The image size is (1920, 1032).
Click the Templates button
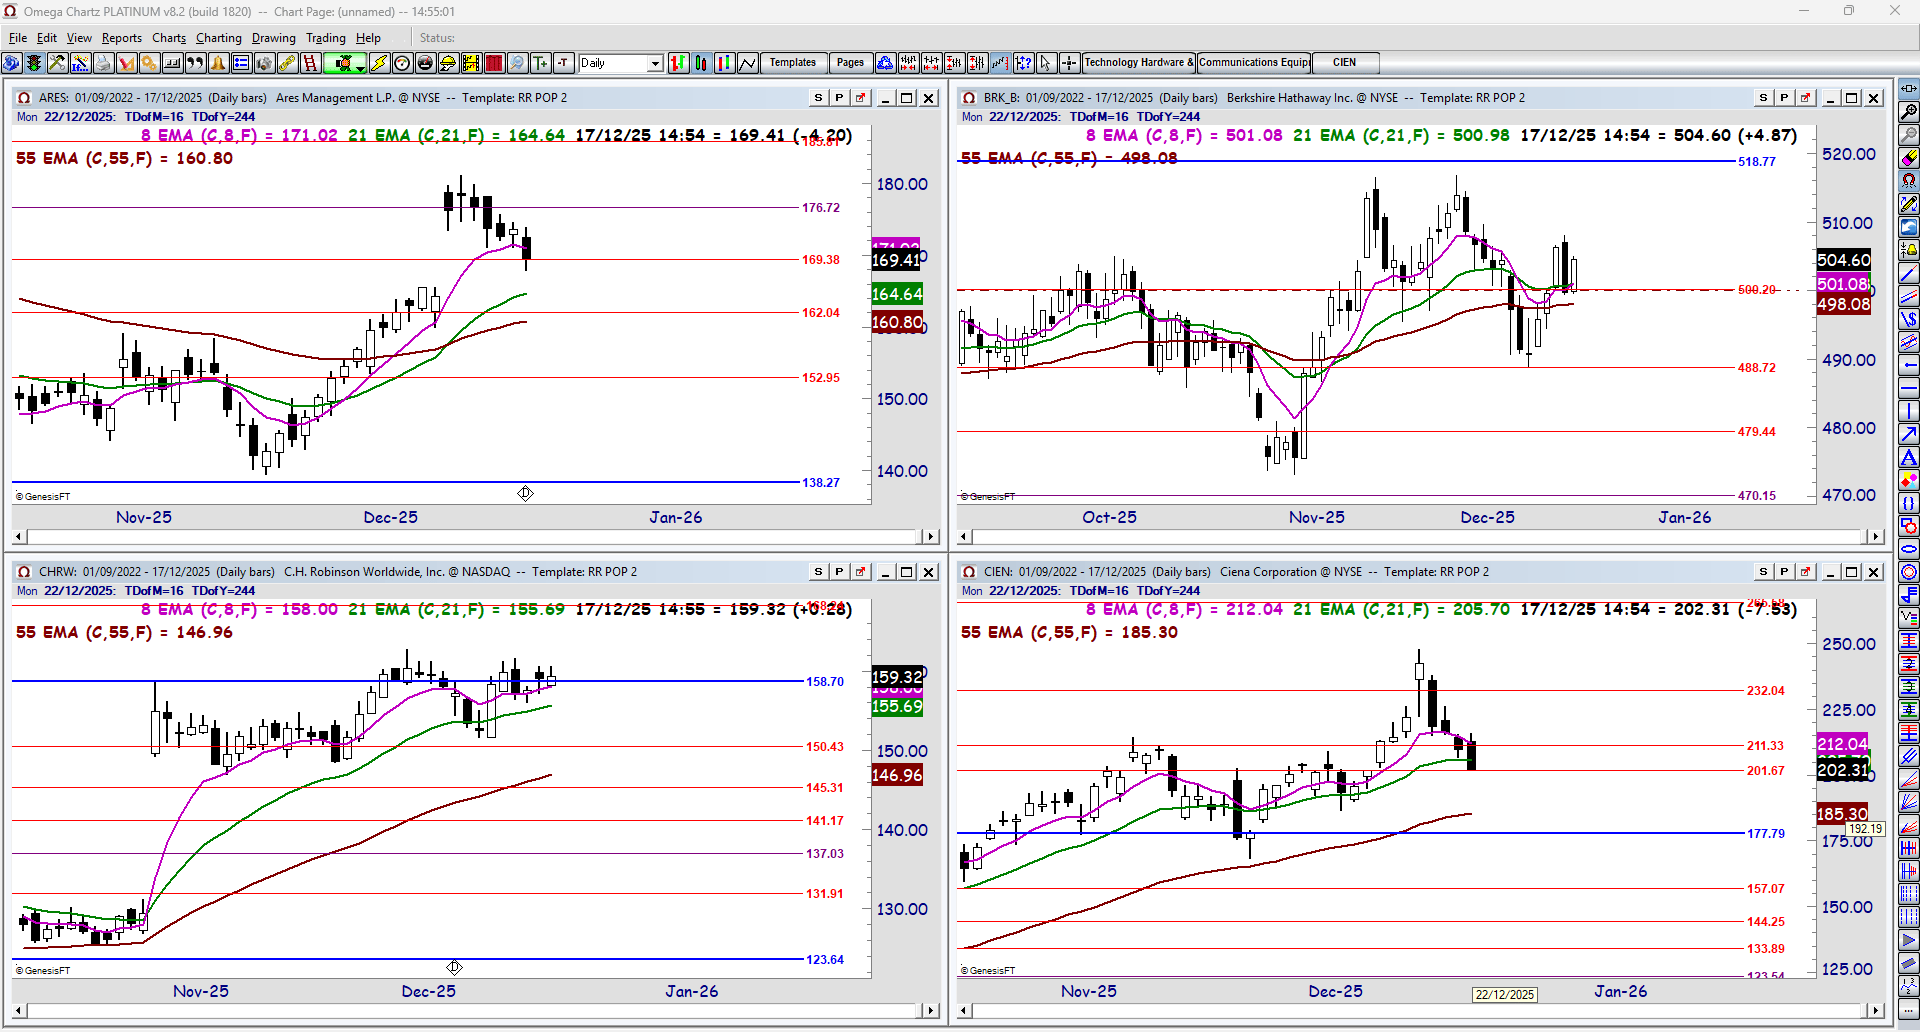(x=793, y=63)
